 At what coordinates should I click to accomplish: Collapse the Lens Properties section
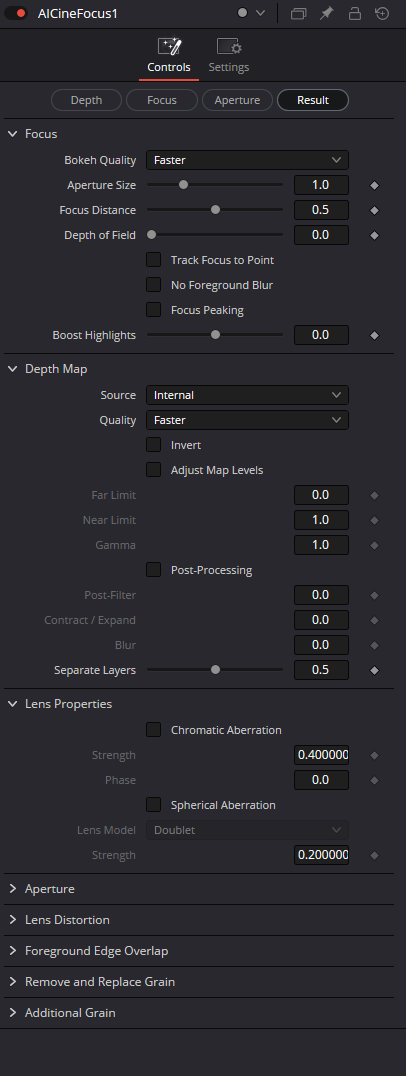click(12, 703)
